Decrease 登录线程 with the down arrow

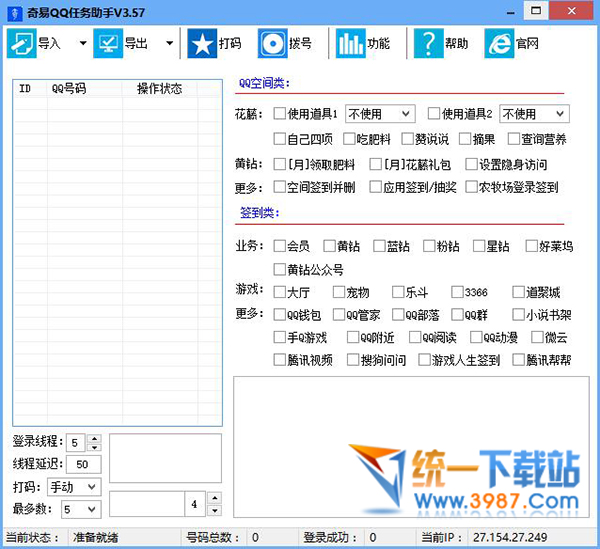point(94,447)
